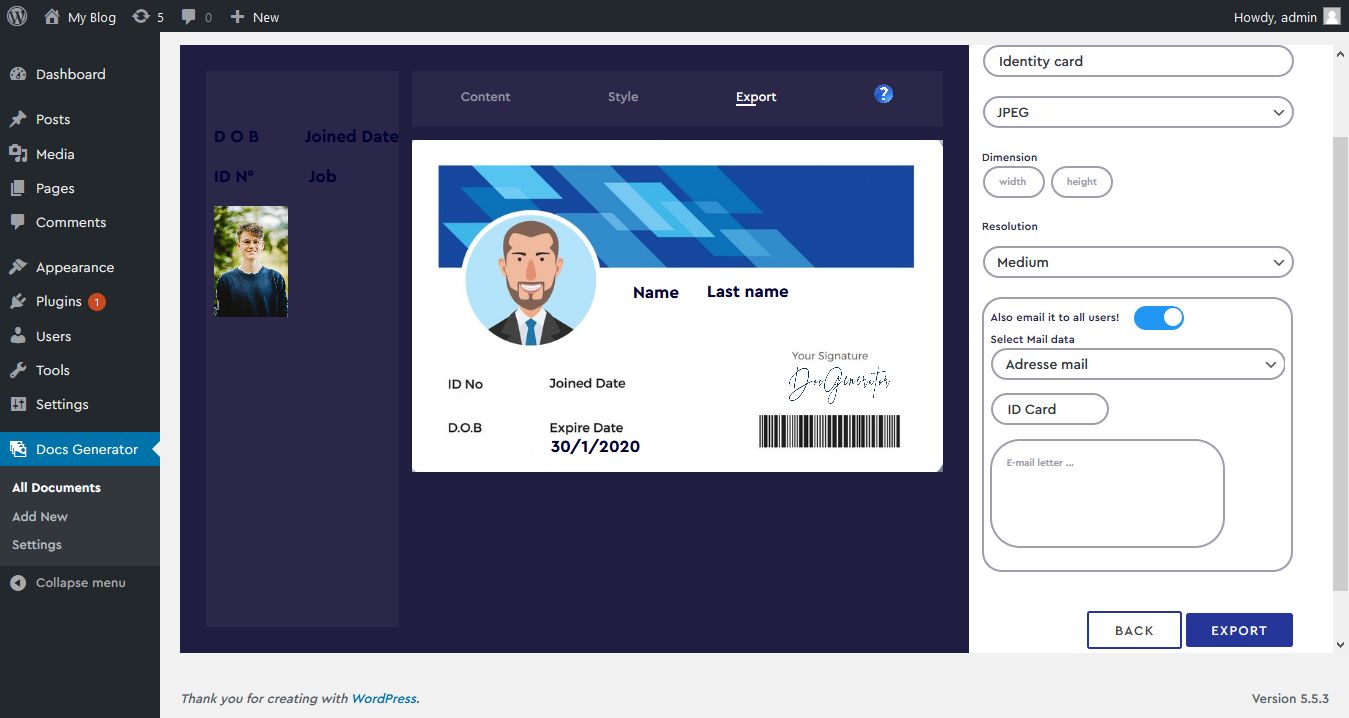Screen dimensions: 1349x718
Task: Open the blue help question mark
Action: point(883,94)
